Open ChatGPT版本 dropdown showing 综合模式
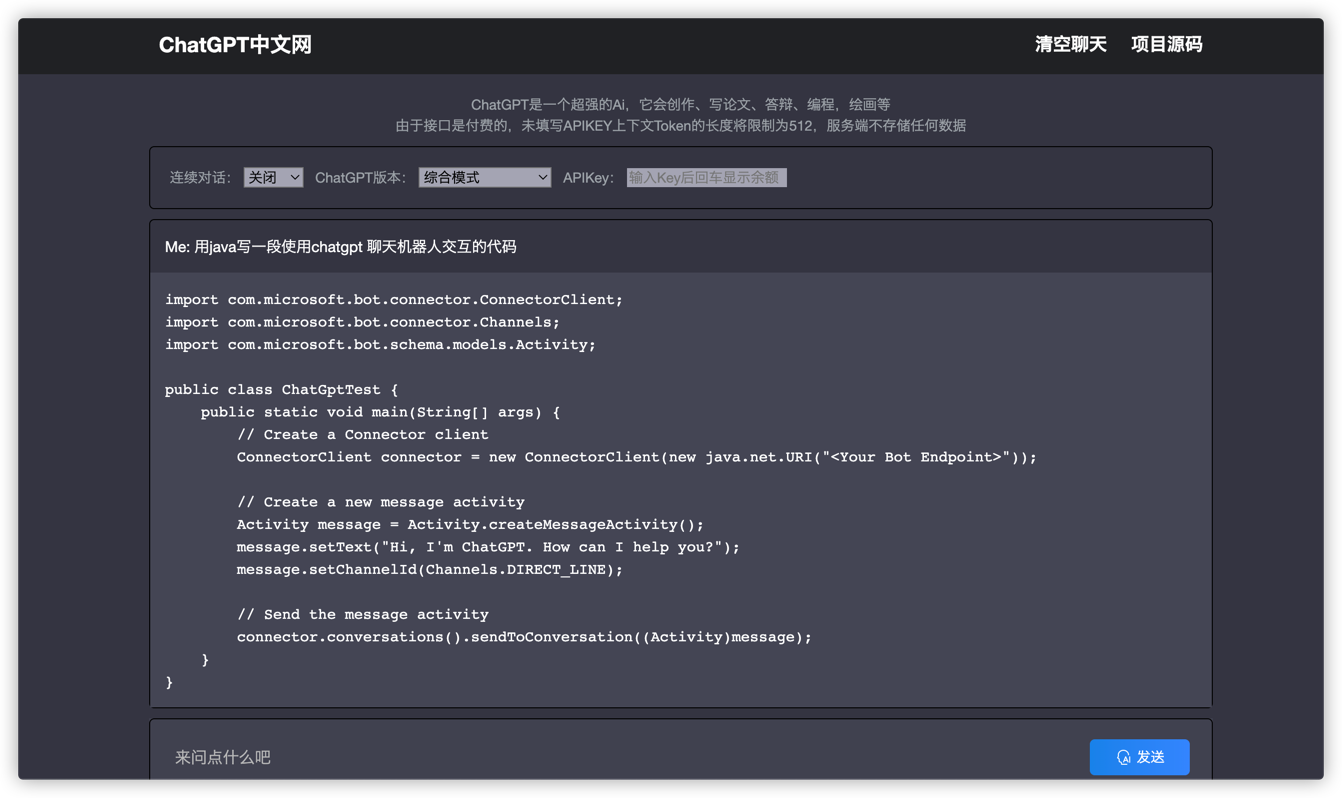This screenshot has width=1342, height=798. (484, 177)
